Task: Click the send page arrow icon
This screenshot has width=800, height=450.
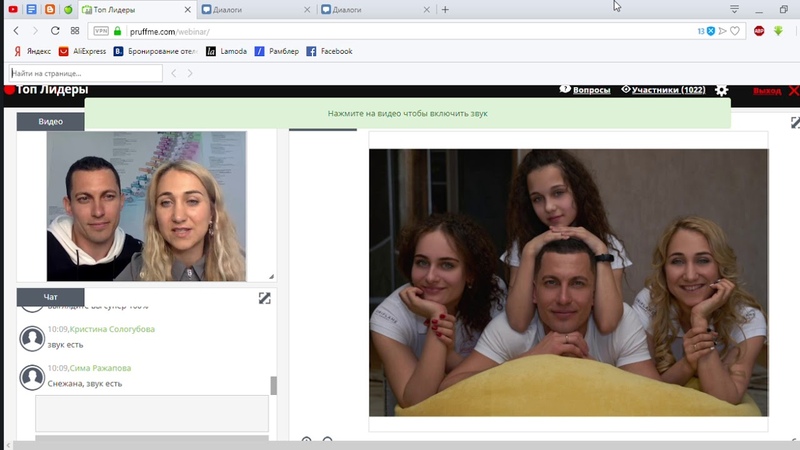Action: pos(722,31)
